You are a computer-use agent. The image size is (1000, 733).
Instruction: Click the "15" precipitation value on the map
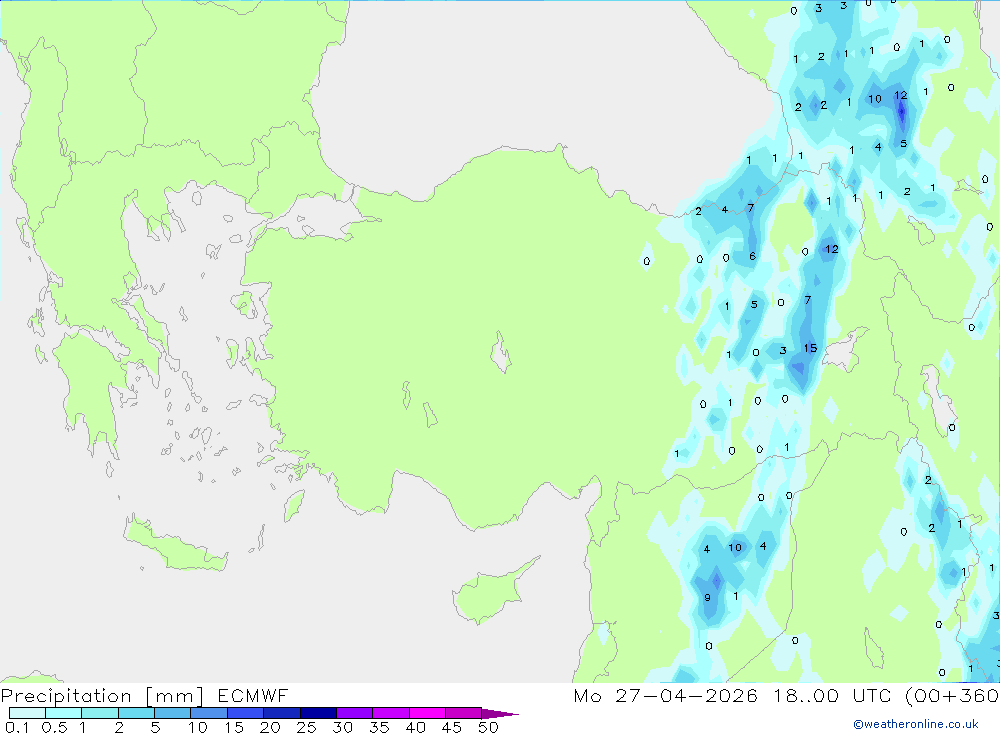click(x=810, y=348)
